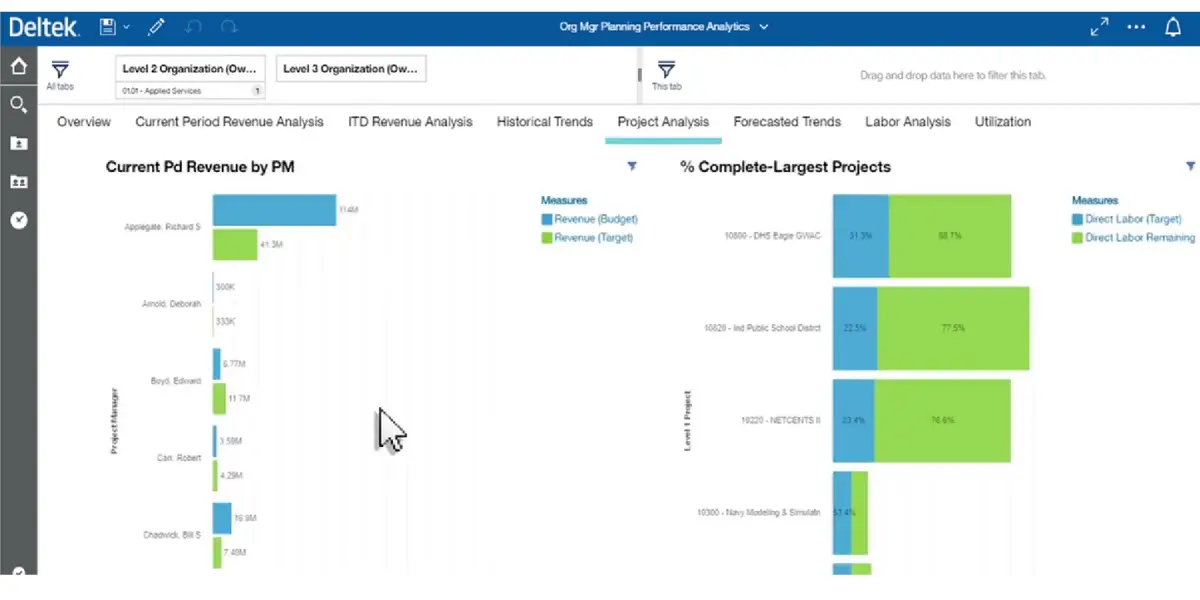Click the Boyd, Edward axis label

(x=176, y=381)
